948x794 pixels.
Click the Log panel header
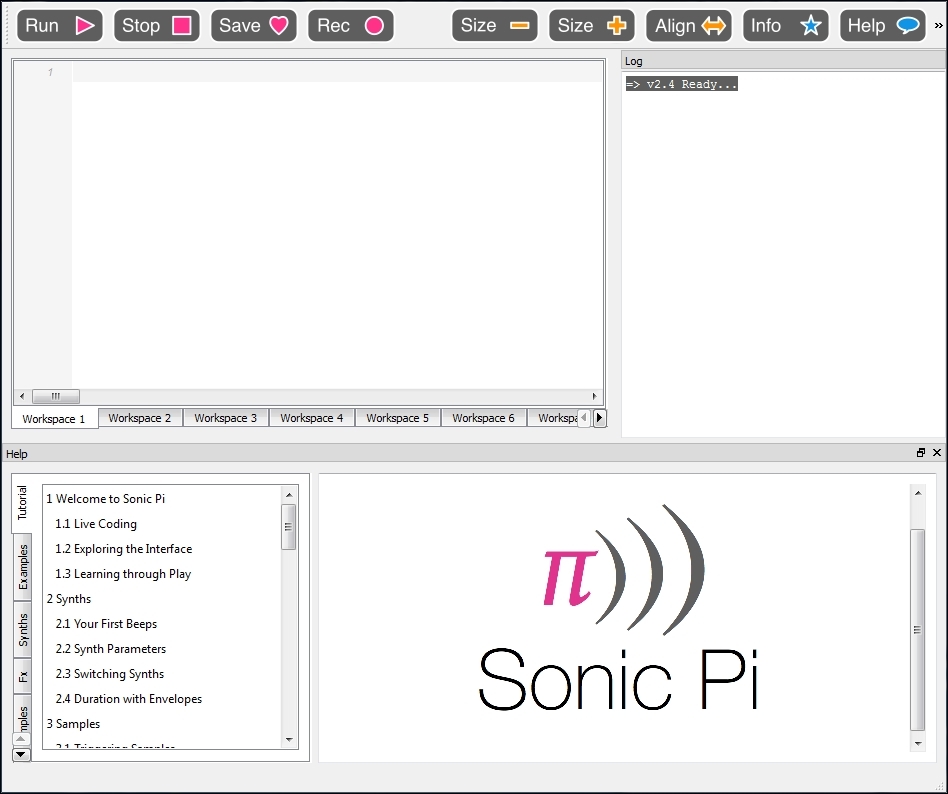coord(784,61)
